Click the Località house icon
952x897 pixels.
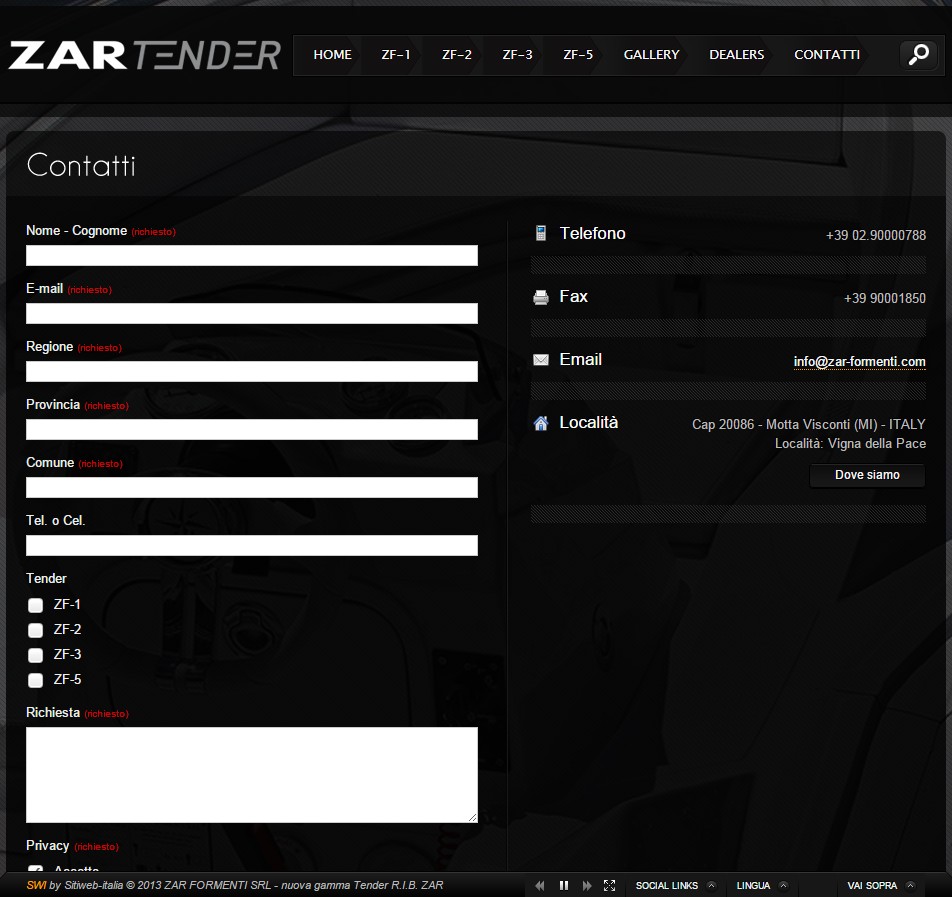click(540, 423)
